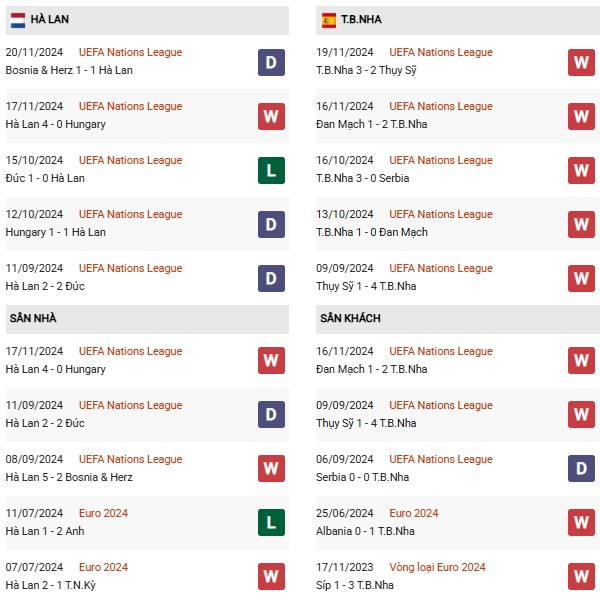Click the HÀ LAN team header title
The height and width of the screenshot is (596, 600).
(50, 19)
